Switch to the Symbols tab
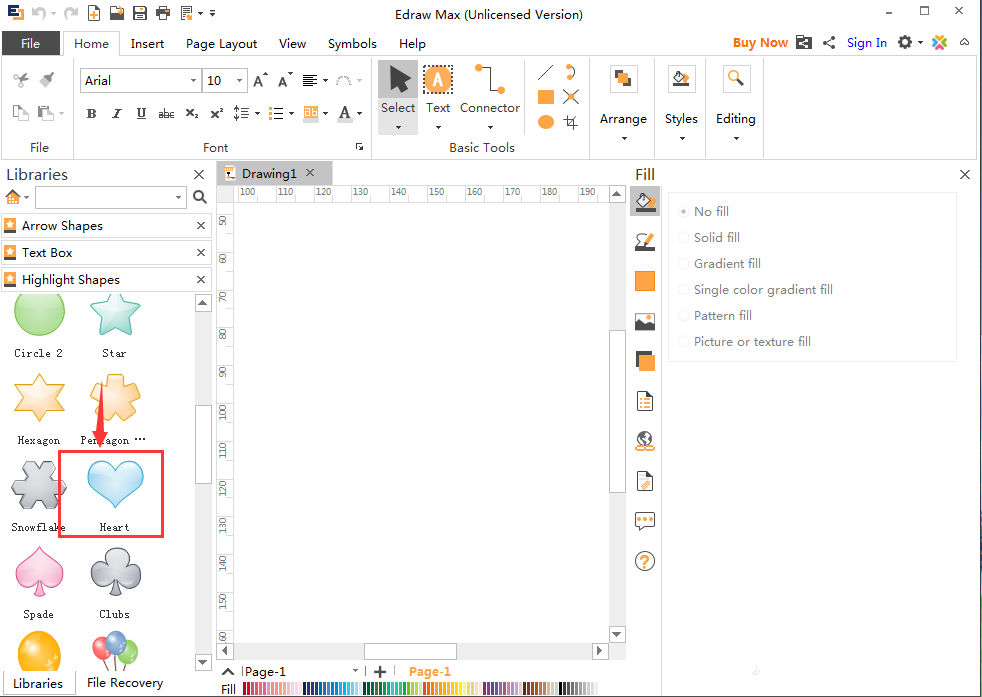Viewport: 982px width, 697px height. click(352, 43)
